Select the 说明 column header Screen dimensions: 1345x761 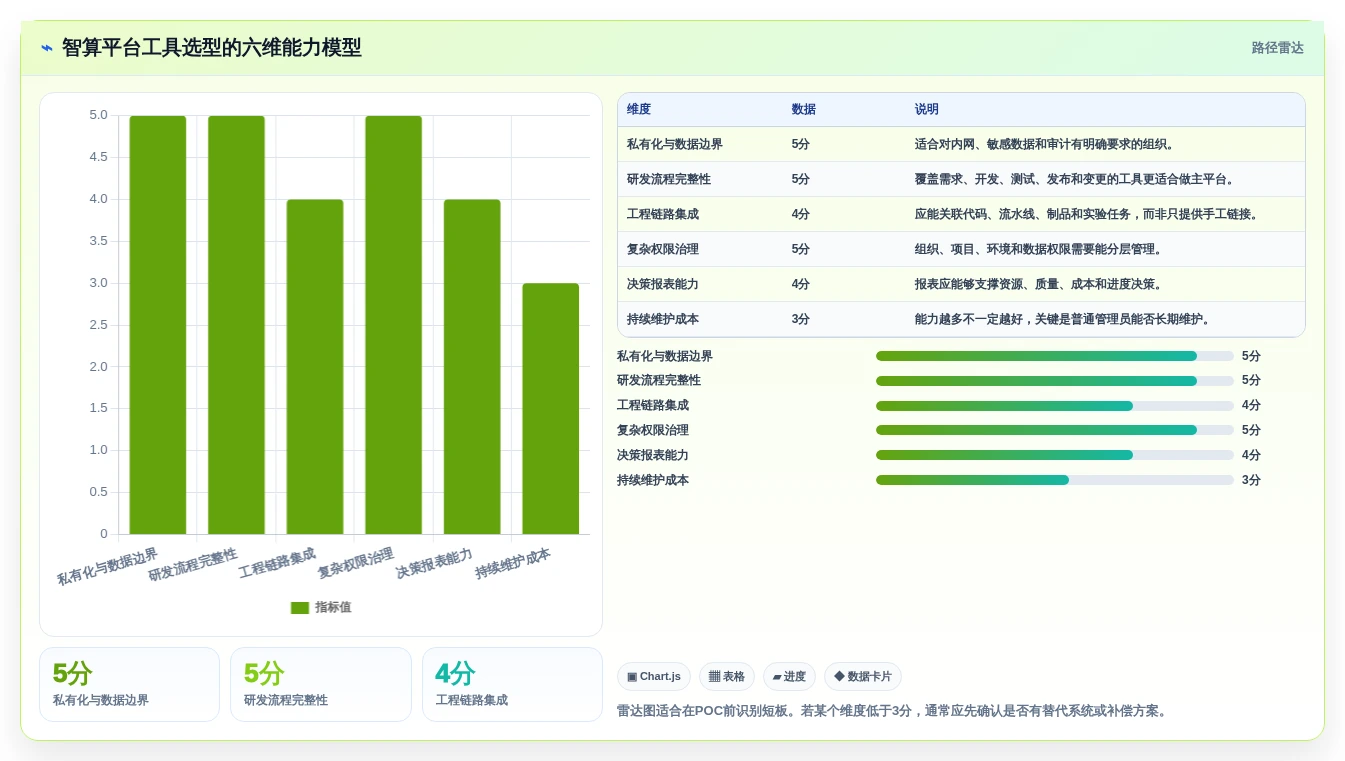point(927,110)
